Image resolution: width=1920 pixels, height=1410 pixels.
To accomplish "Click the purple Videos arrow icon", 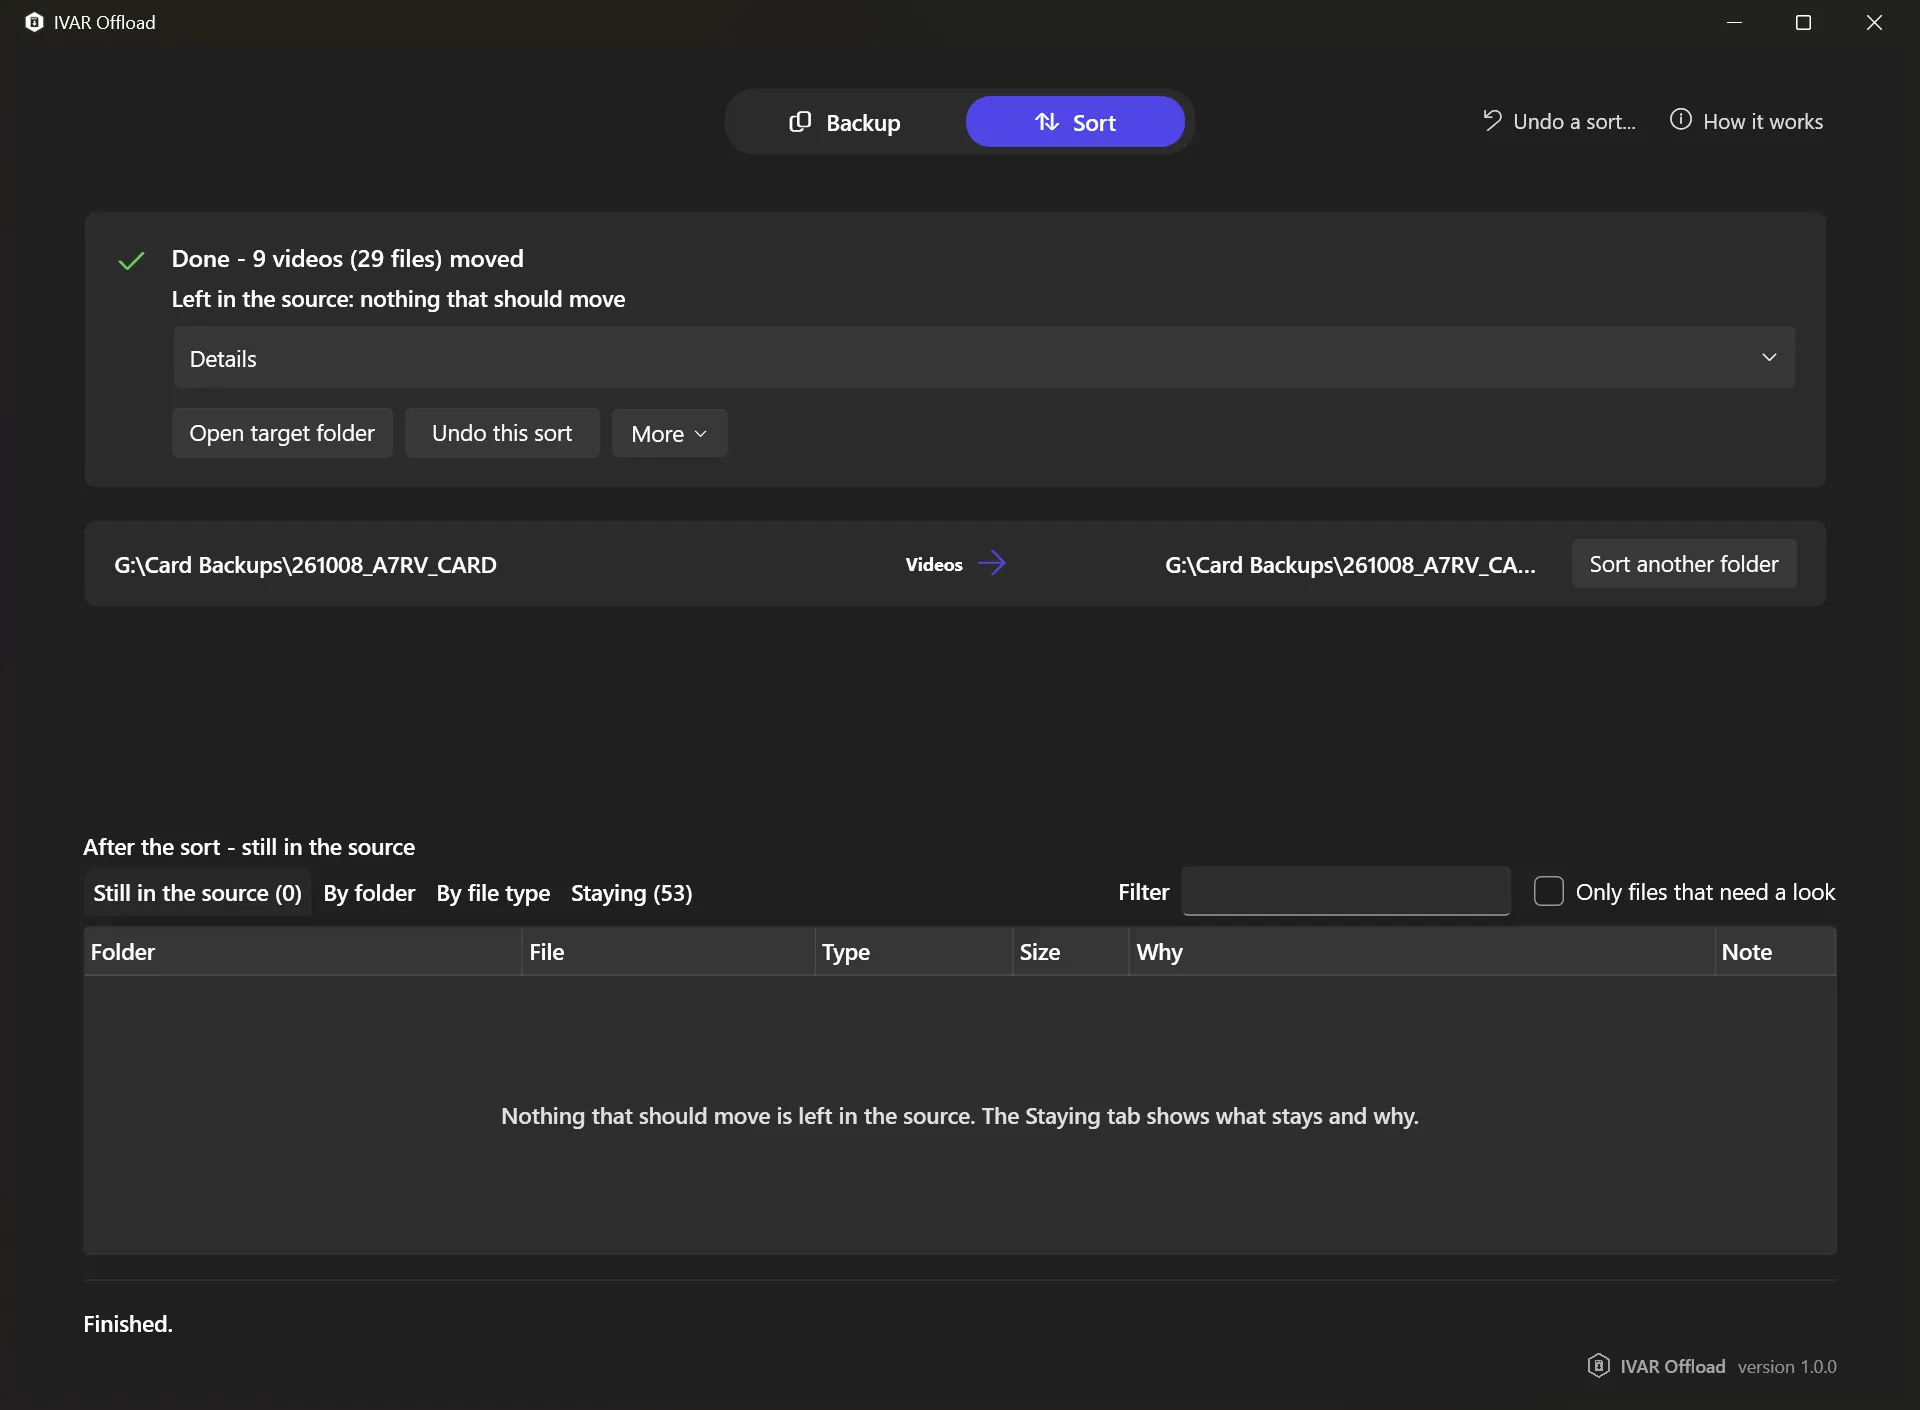I will point(991,563).
